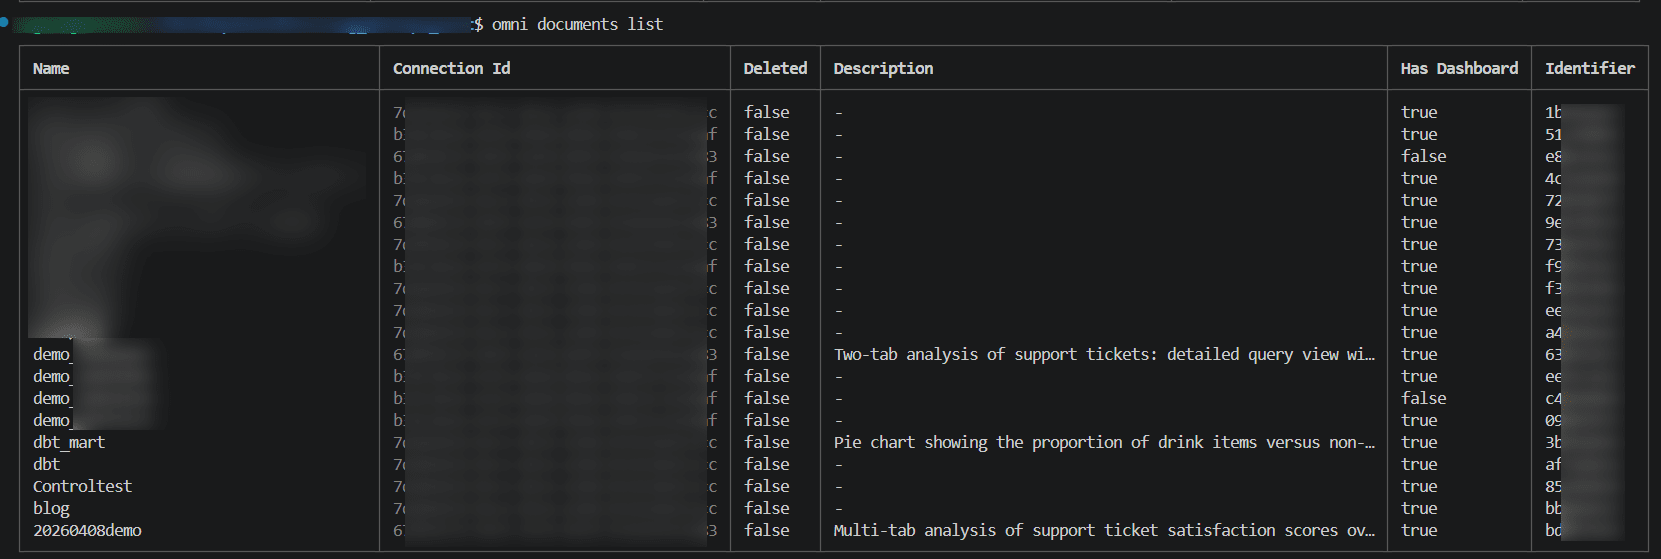This screenshot has width=1661, height=559.
Task: Select the Deleted column header
Action: 775,68
